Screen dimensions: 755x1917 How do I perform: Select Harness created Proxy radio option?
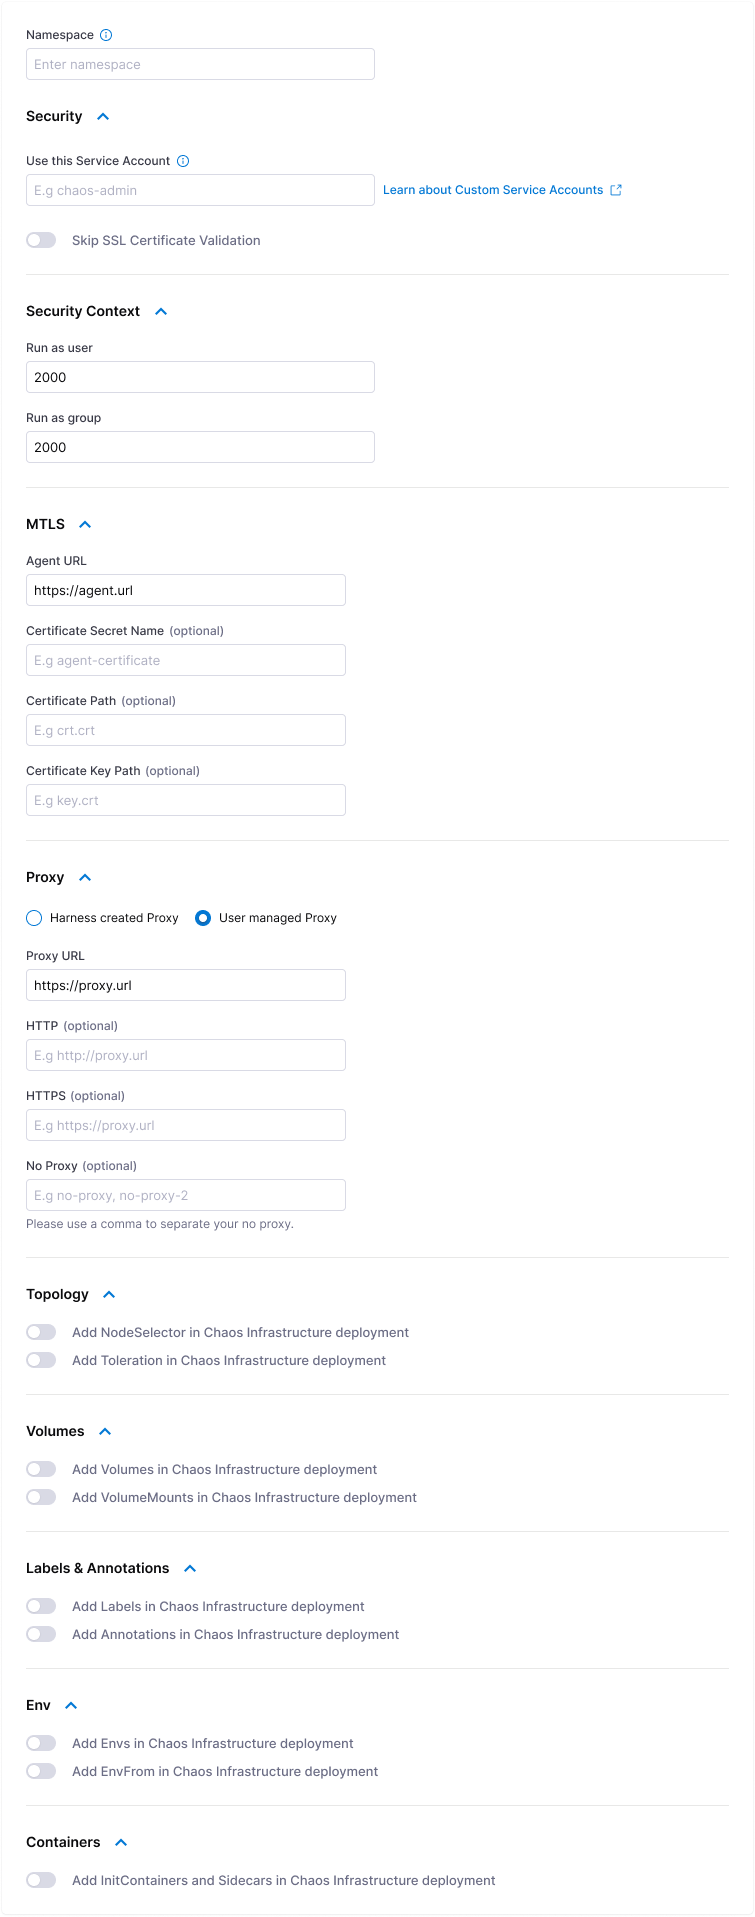pos(35,918)
